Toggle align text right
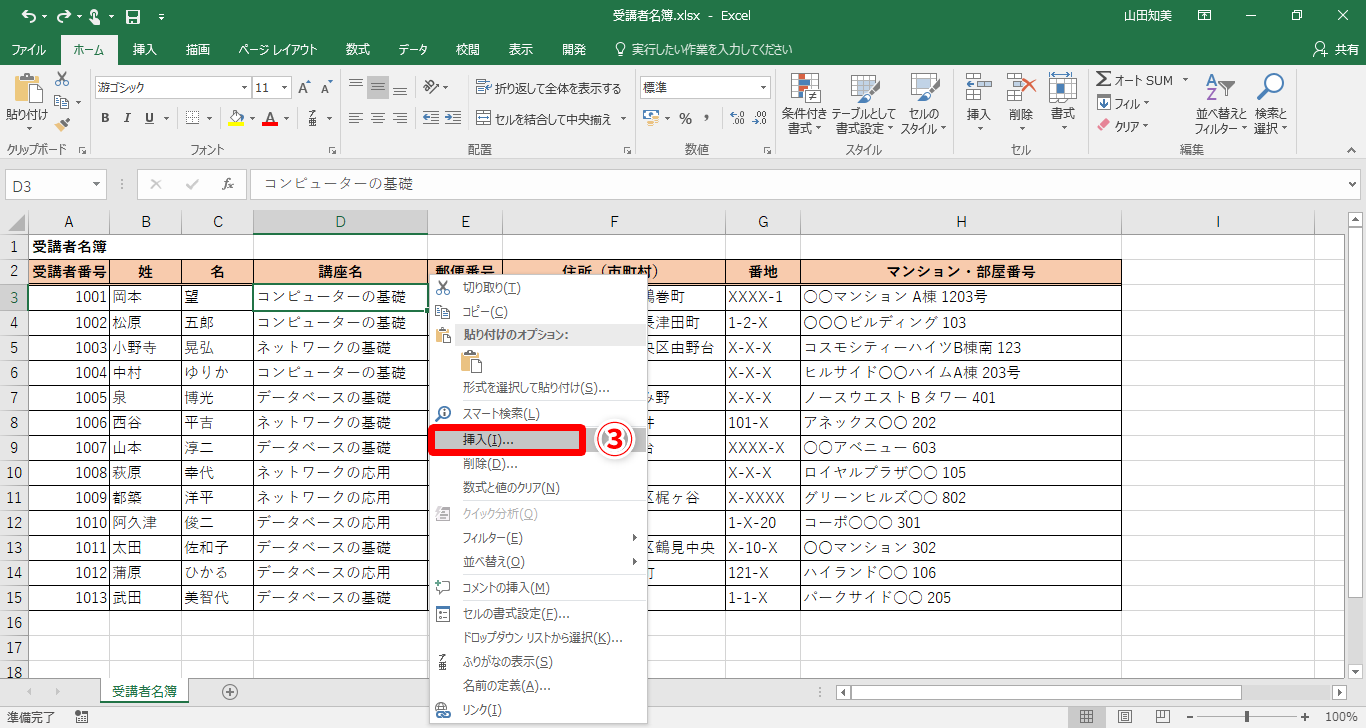Image resolution: width=1366 pixels, height=728 pixels. pos(400,118)
